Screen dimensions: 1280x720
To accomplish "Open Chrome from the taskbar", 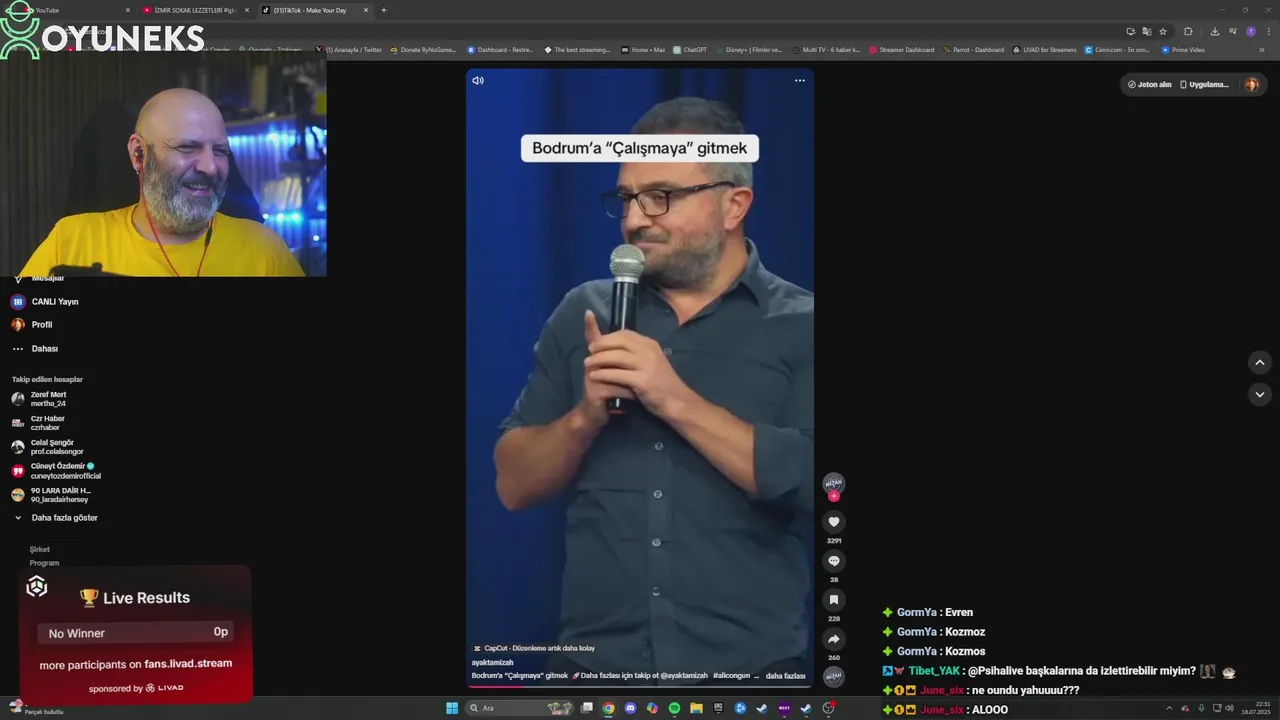I will [x=608, y=708].
